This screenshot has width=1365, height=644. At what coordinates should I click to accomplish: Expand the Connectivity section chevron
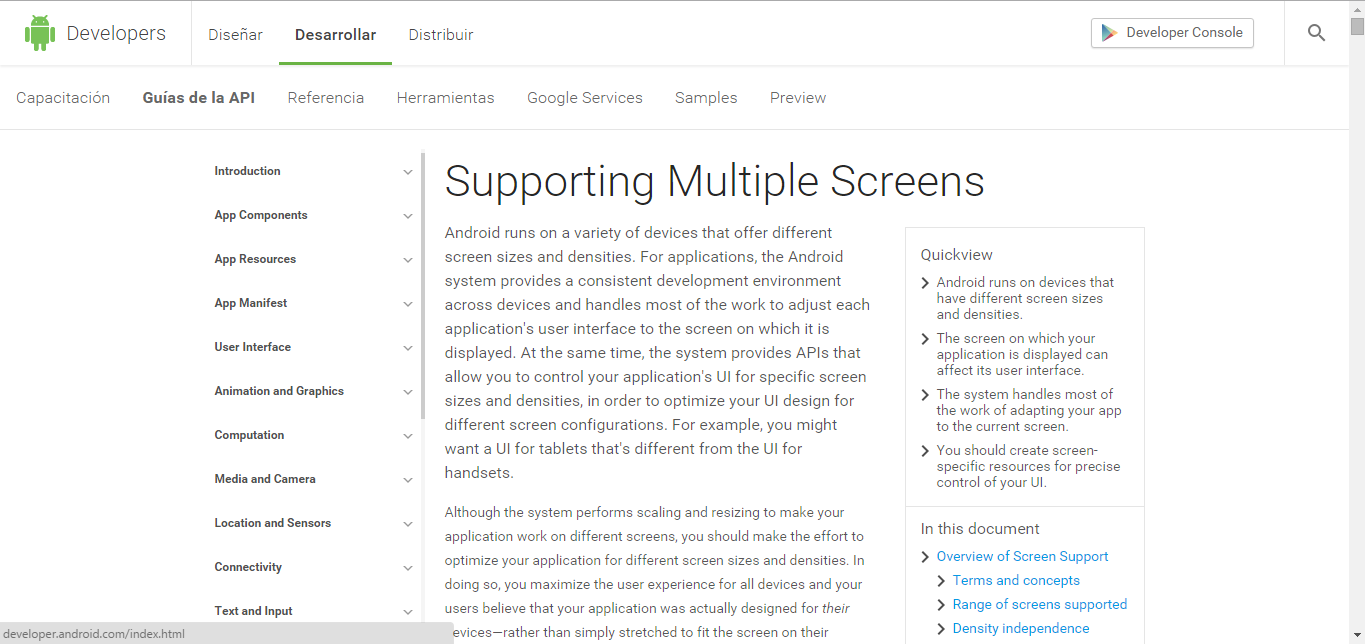point(407,568)
